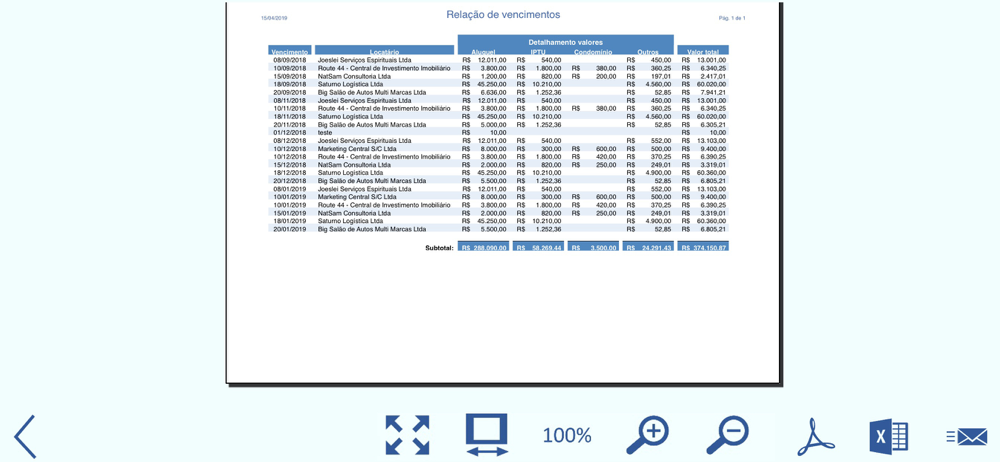Click the due date 01/12/2018
Screen dimensions: 1000x462
290,132
